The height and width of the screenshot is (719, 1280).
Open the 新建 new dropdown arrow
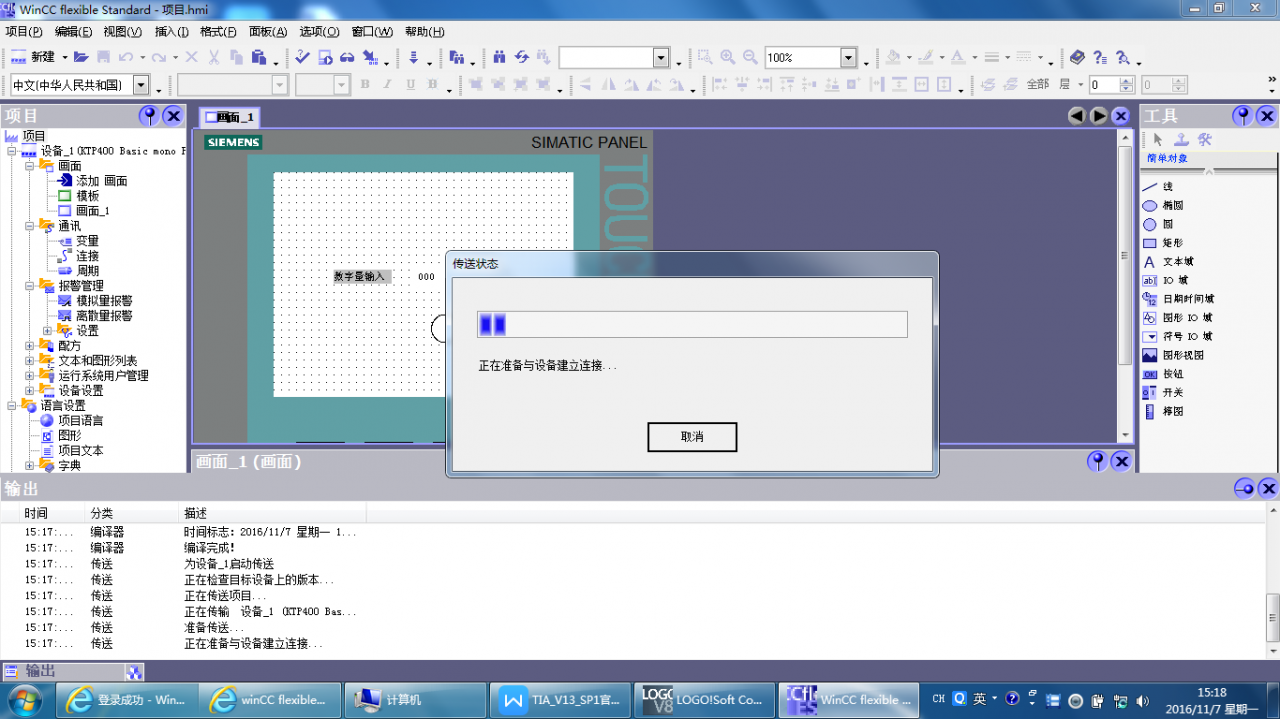point(65,58)
